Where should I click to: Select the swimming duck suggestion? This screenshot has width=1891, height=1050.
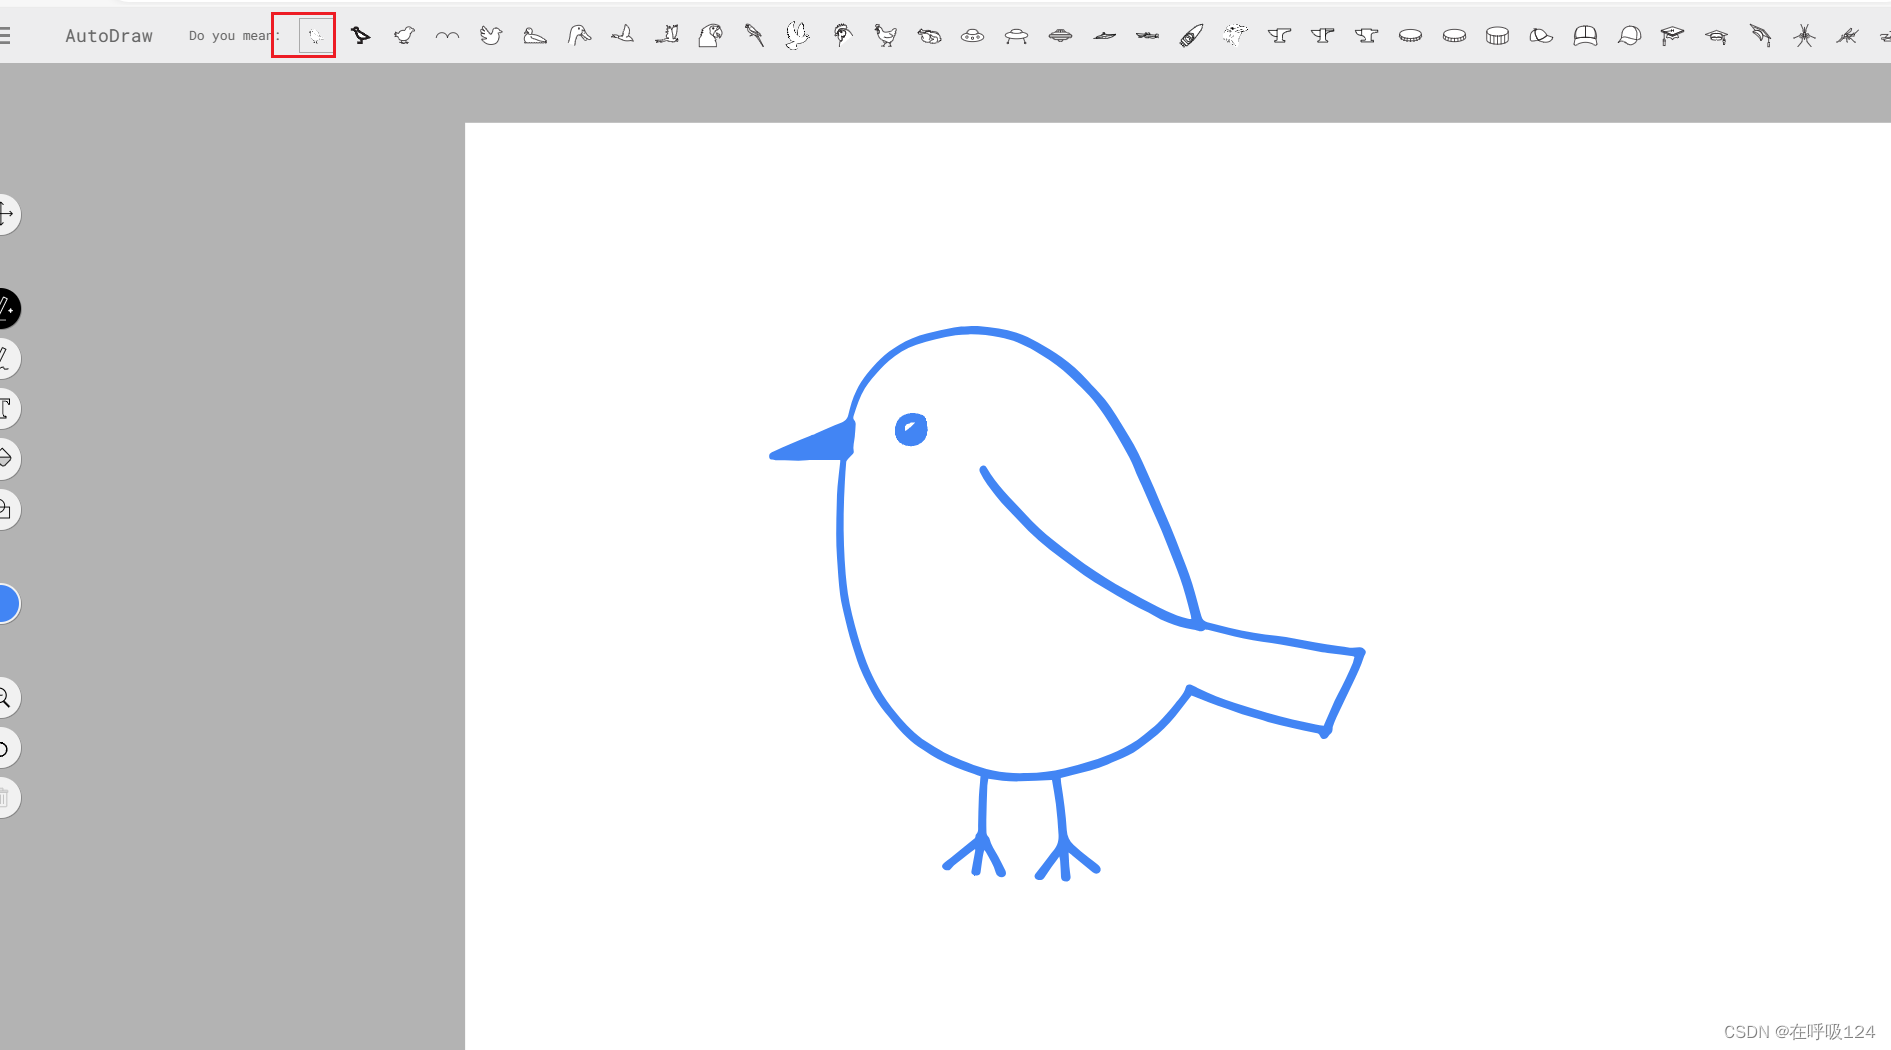tap(535, 36)
